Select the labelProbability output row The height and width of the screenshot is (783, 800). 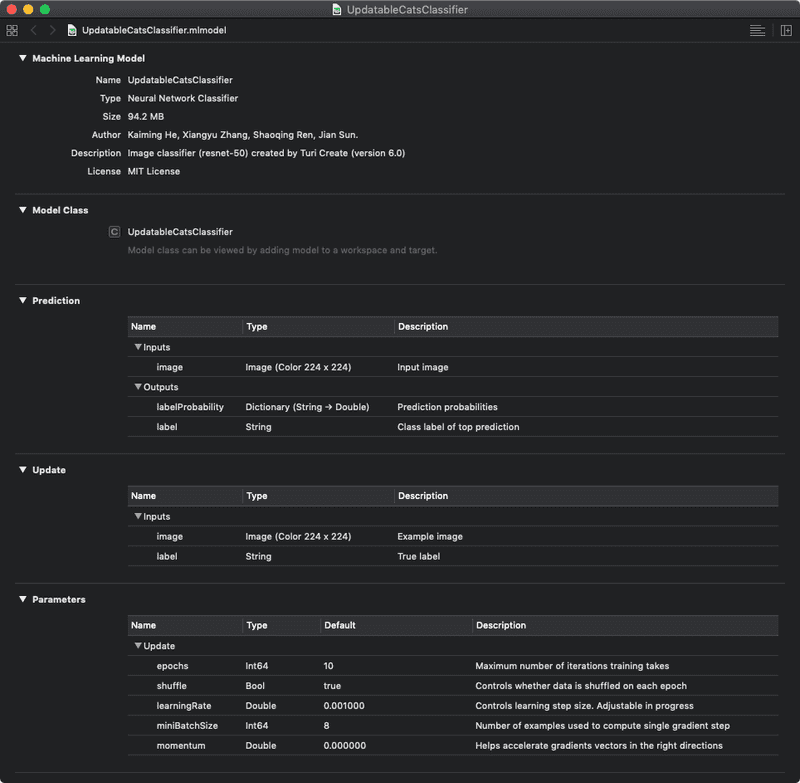[x=453, y=407]
